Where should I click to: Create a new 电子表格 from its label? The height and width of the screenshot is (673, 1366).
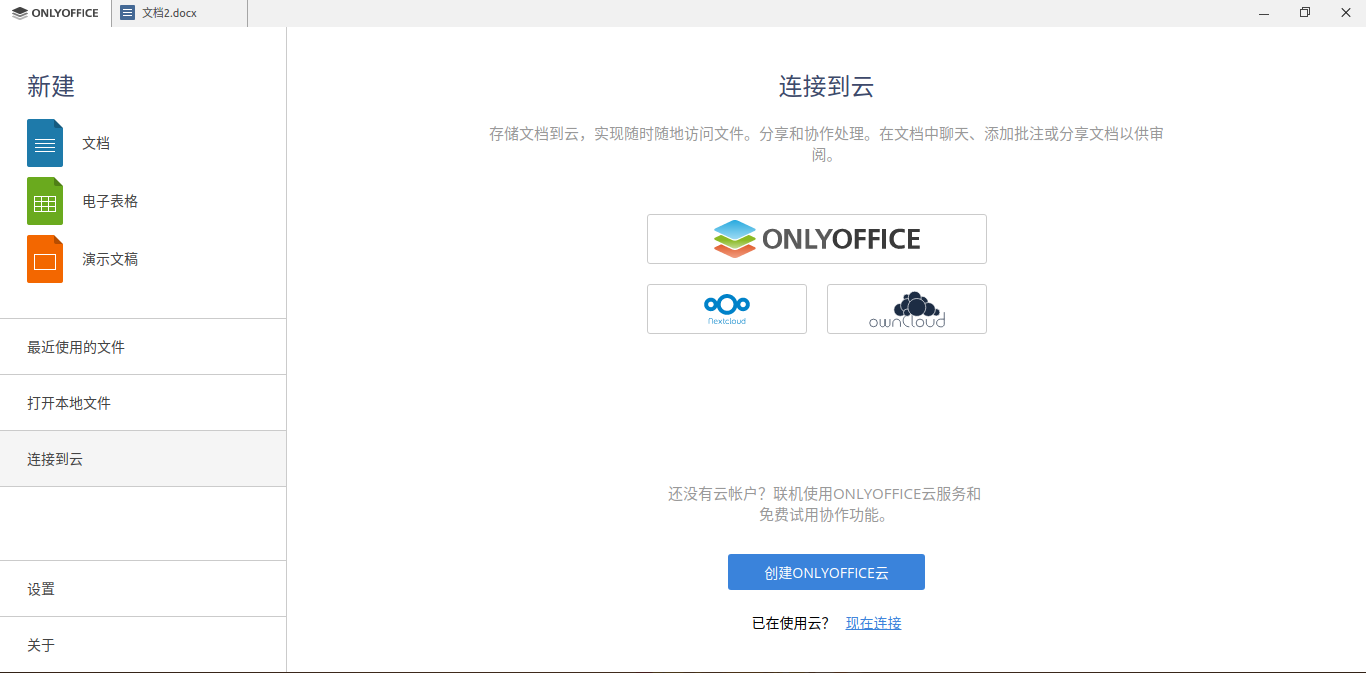tap(110, 201)
